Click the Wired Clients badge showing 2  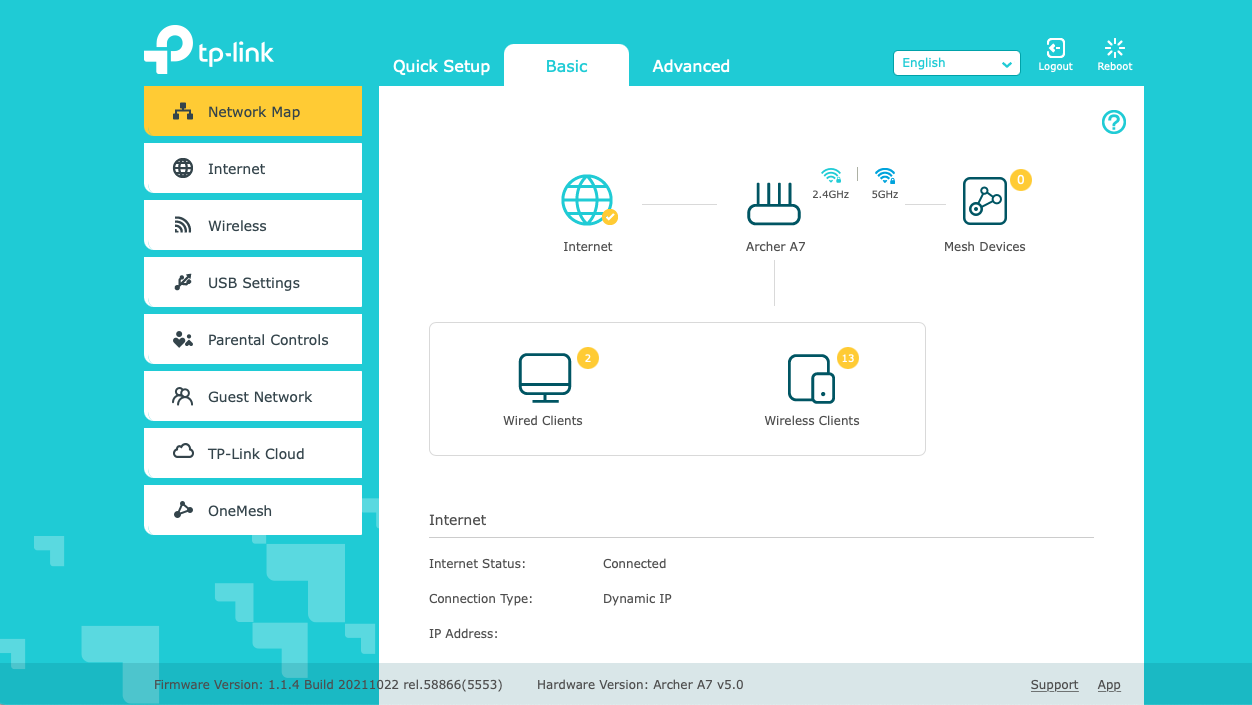(588, 358)
